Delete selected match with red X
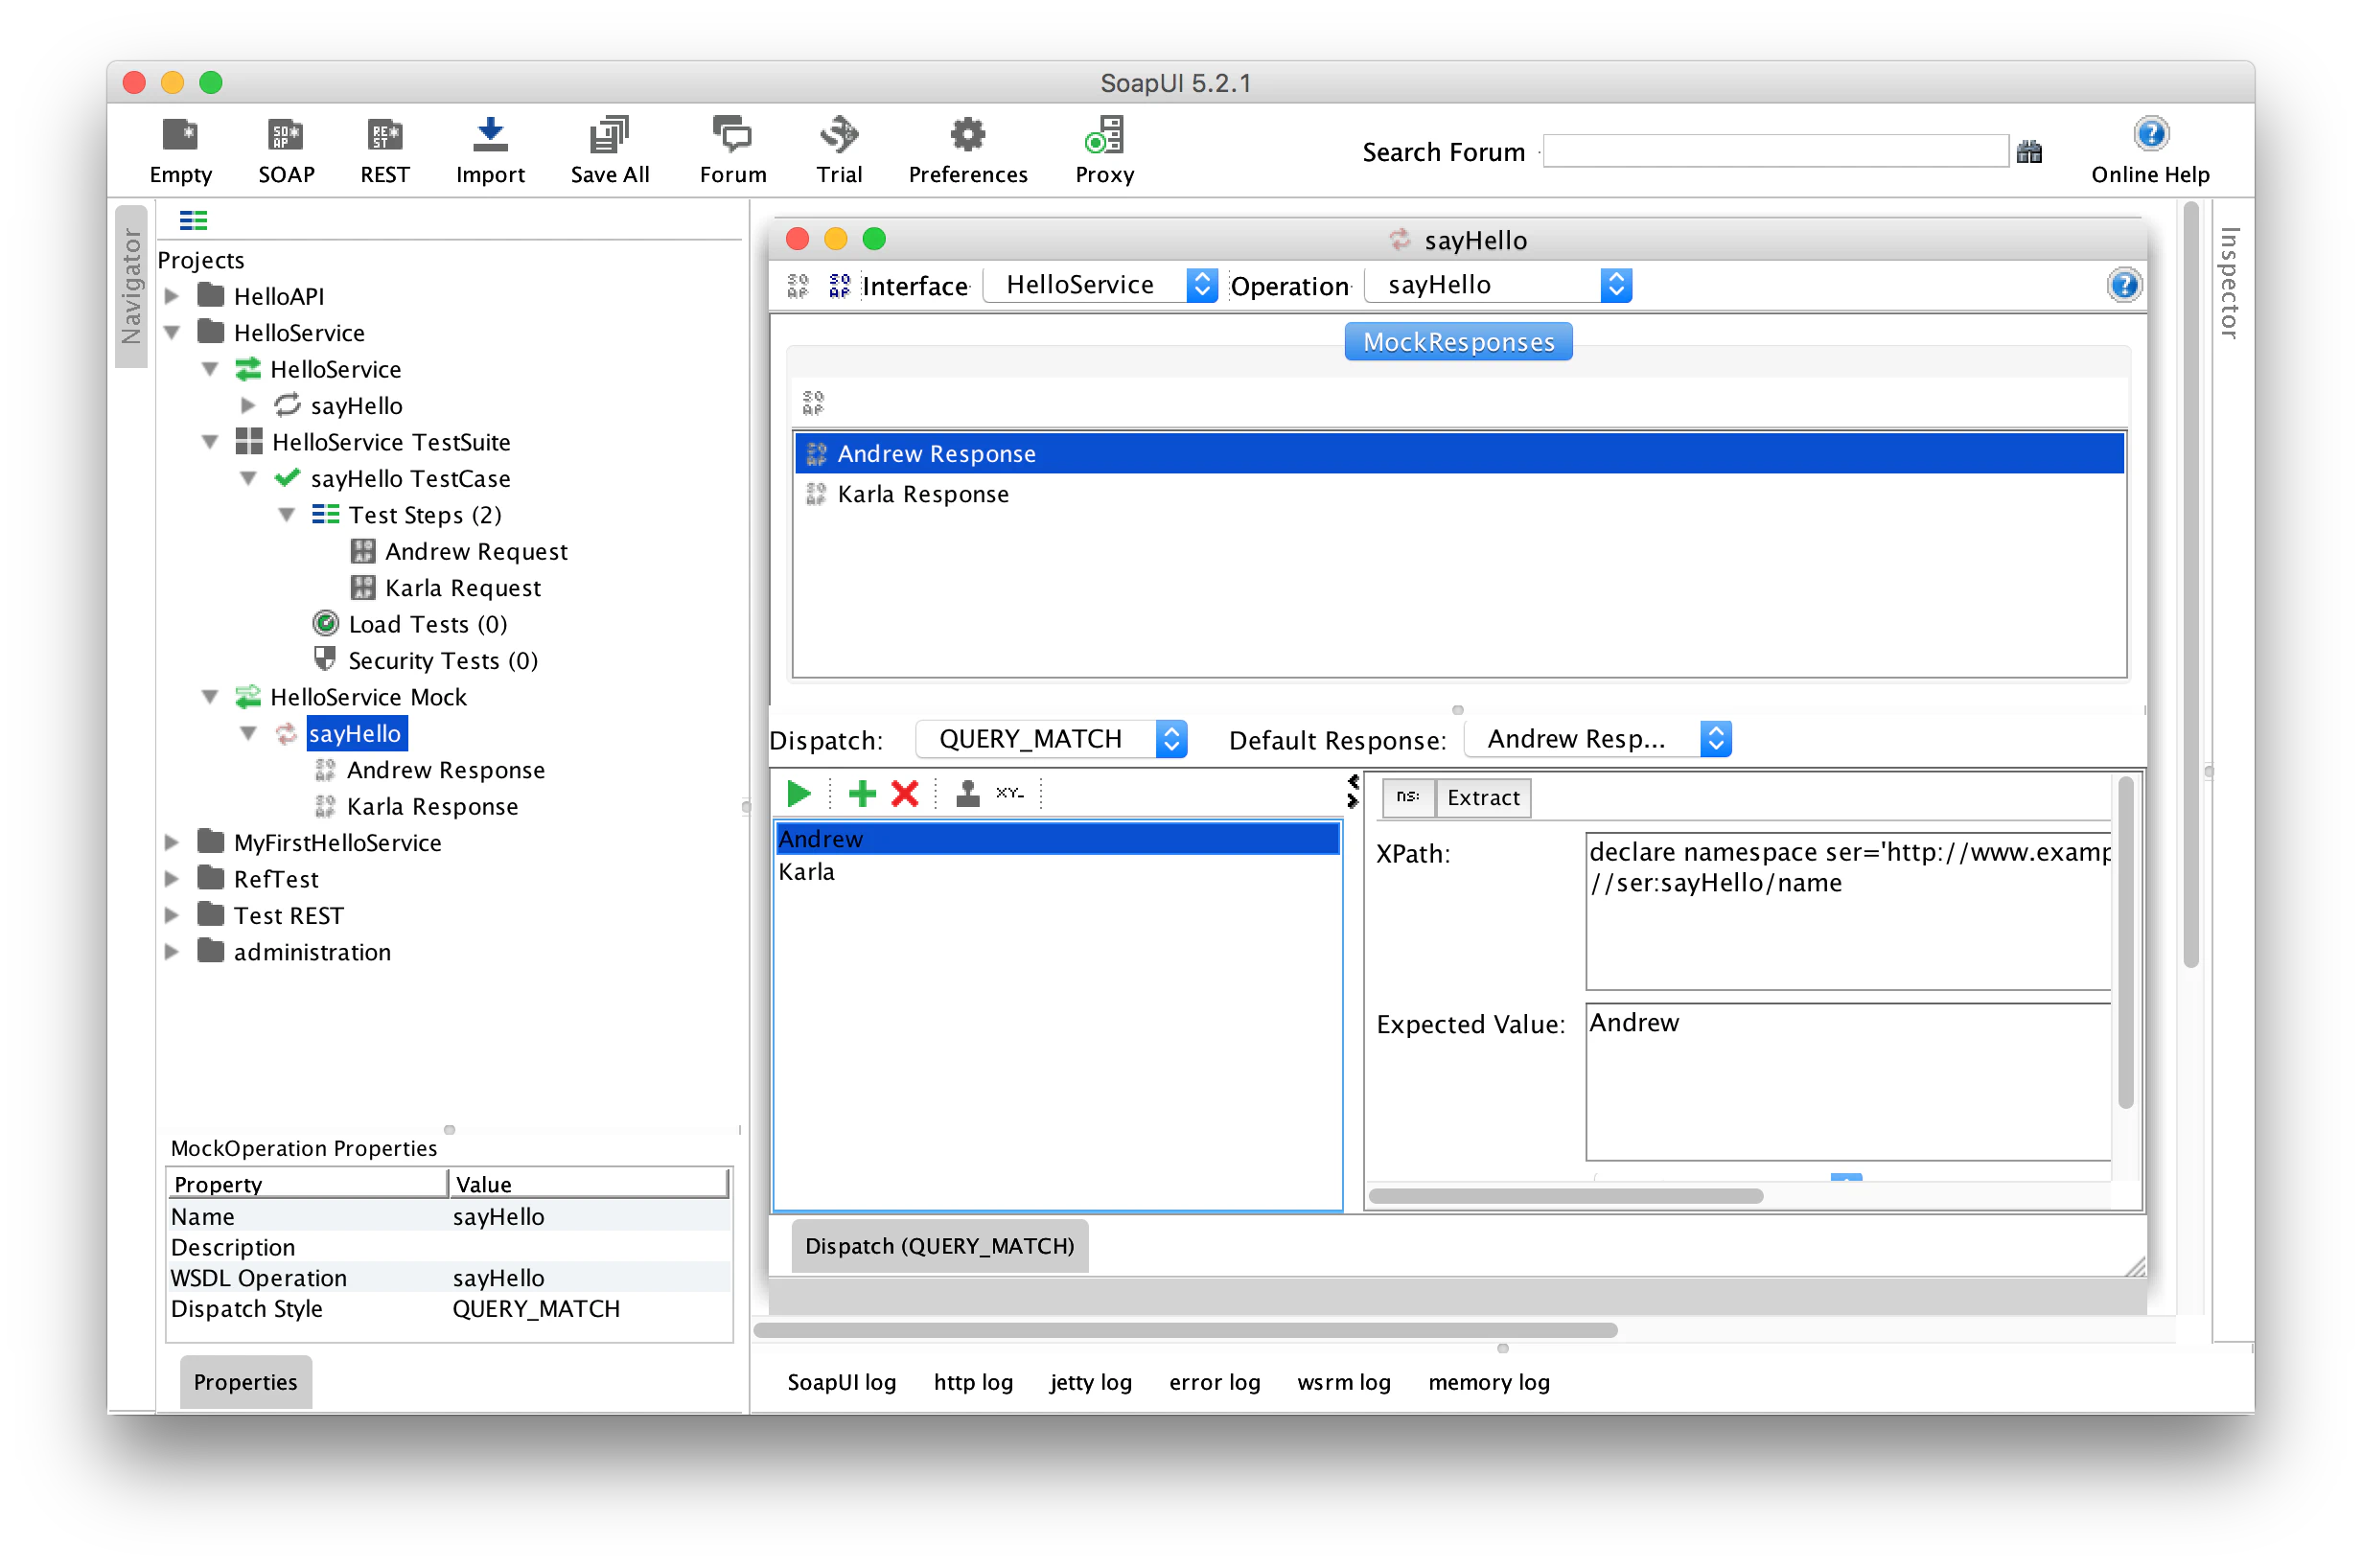The height and width of the screenshot is (1568, 2362). [905, 794]
